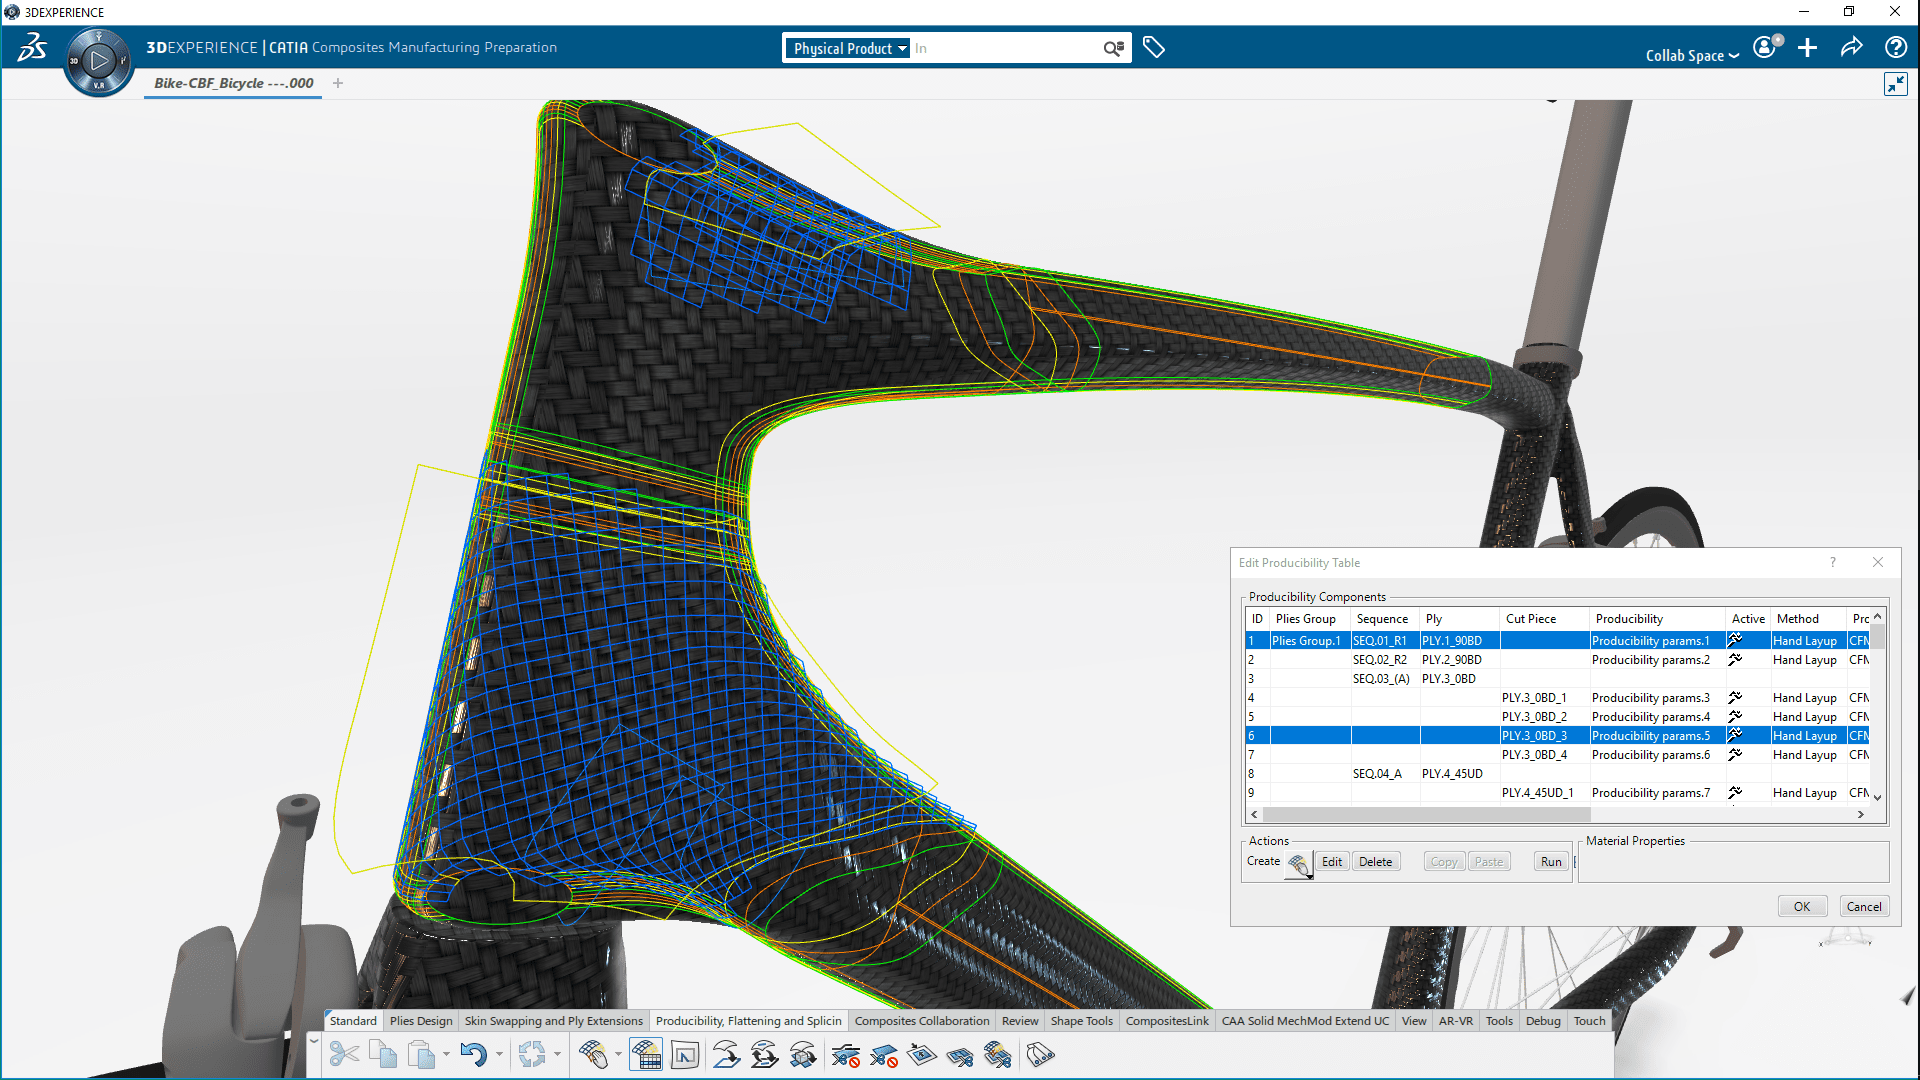Select the Shape Tools icon in toolbar
Viewport: 1920px width, 1080px height.
(1081, 1021)
